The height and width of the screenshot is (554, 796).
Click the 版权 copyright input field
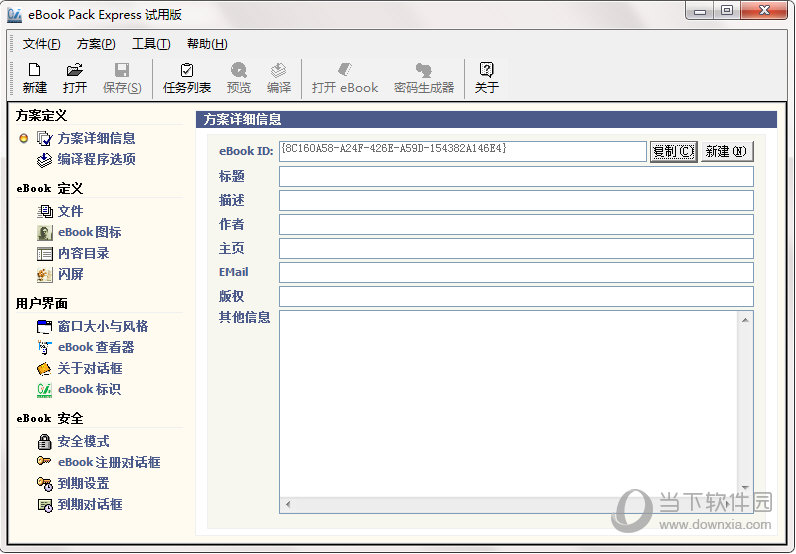point(516,297)
